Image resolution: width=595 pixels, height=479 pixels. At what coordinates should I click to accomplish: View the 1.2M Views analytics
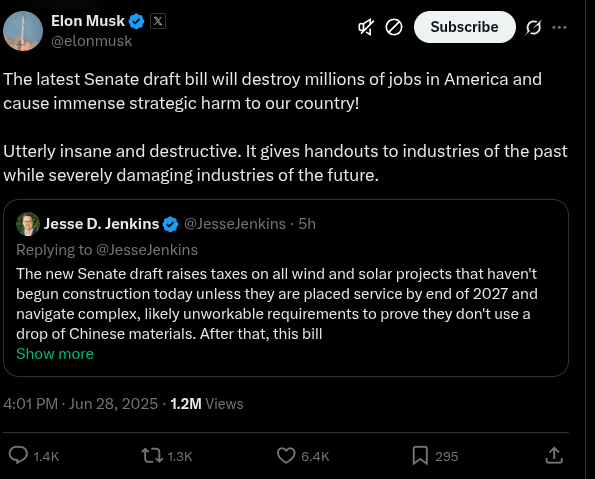click(x=207, y=404)
